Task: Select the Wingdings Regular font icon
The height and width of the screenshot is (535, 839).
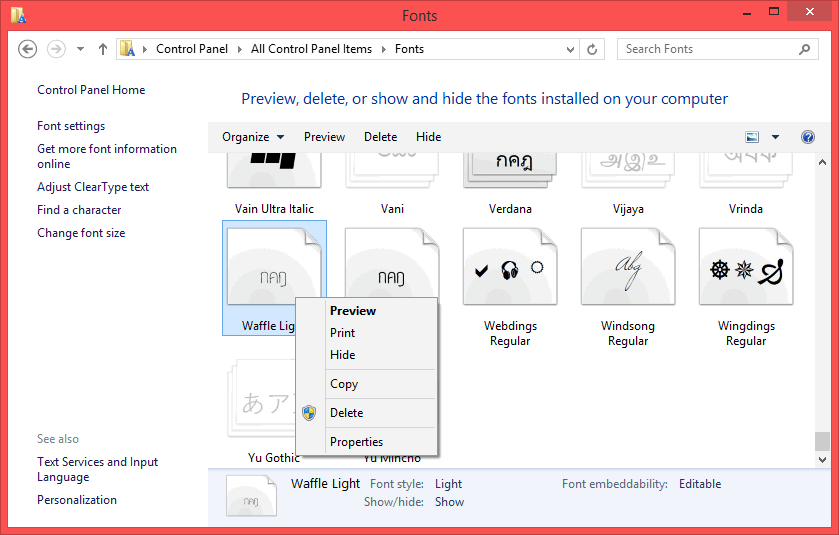Action: 746,266
